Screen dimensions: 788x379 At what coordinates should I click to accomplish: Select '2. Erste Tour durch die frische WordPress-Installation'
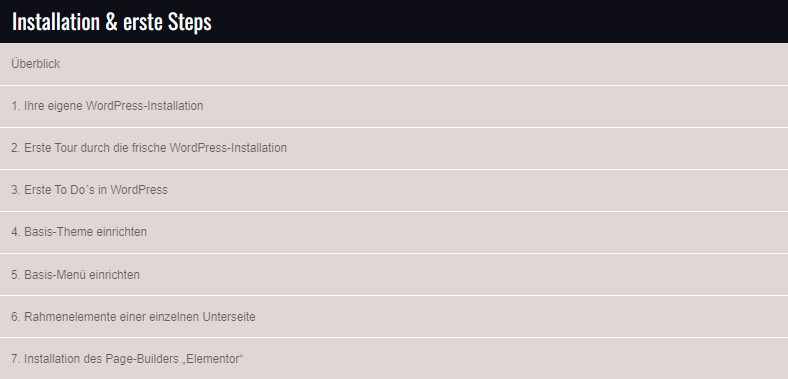(394, 148)
